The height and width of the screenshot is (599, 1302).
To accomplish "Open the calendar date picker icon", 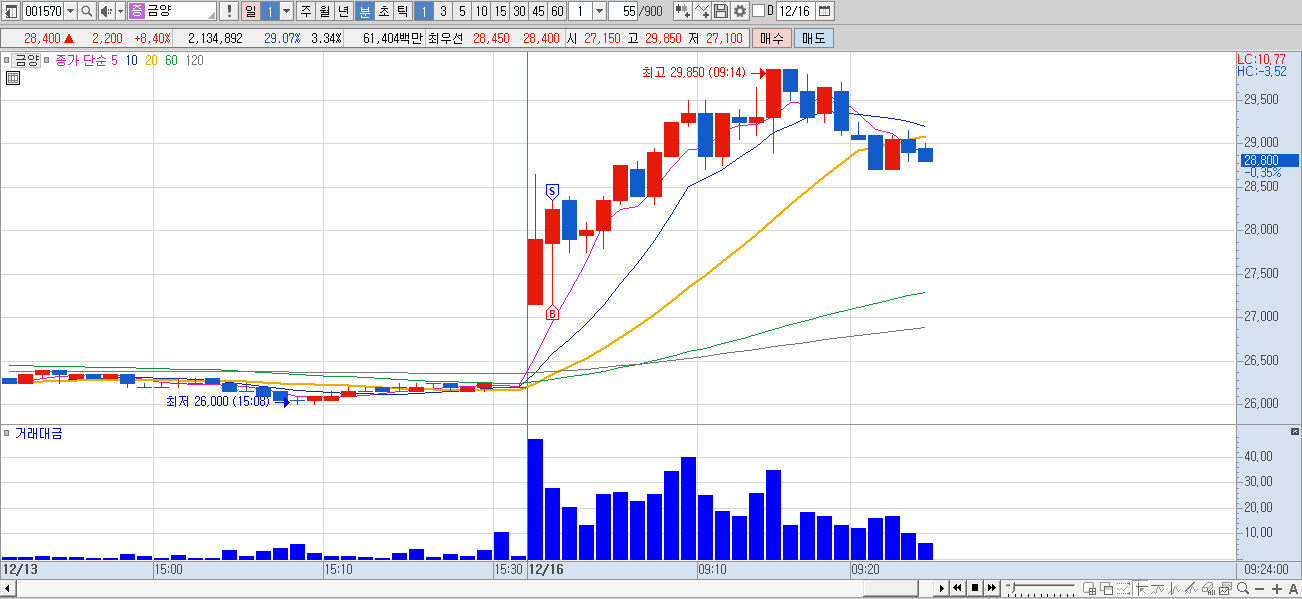I will click(824, 12).
